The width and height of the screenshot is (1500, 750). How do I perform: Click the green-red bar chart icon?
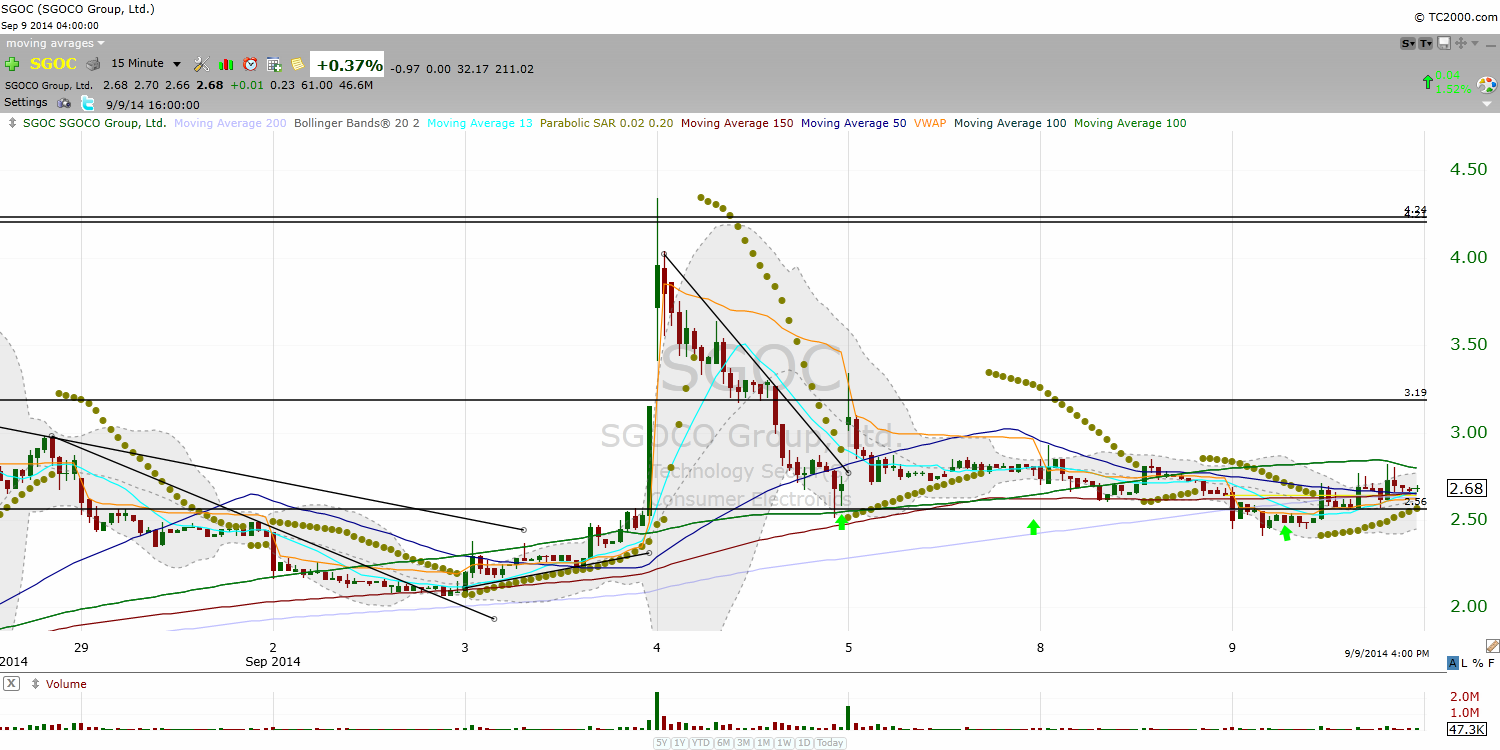(x=226, y=64)
